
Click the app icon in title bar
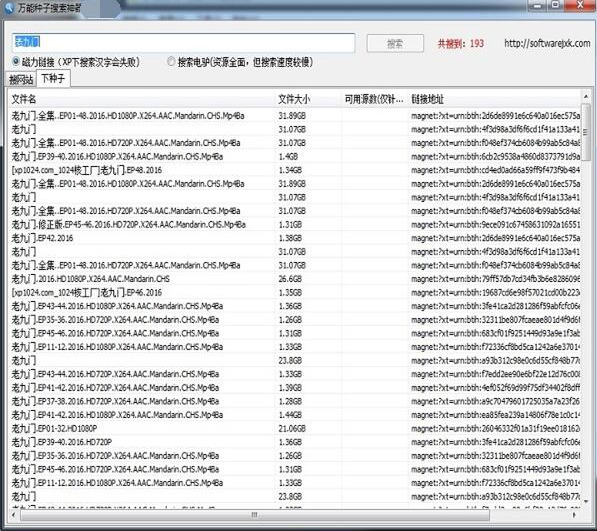click(9, 8)
